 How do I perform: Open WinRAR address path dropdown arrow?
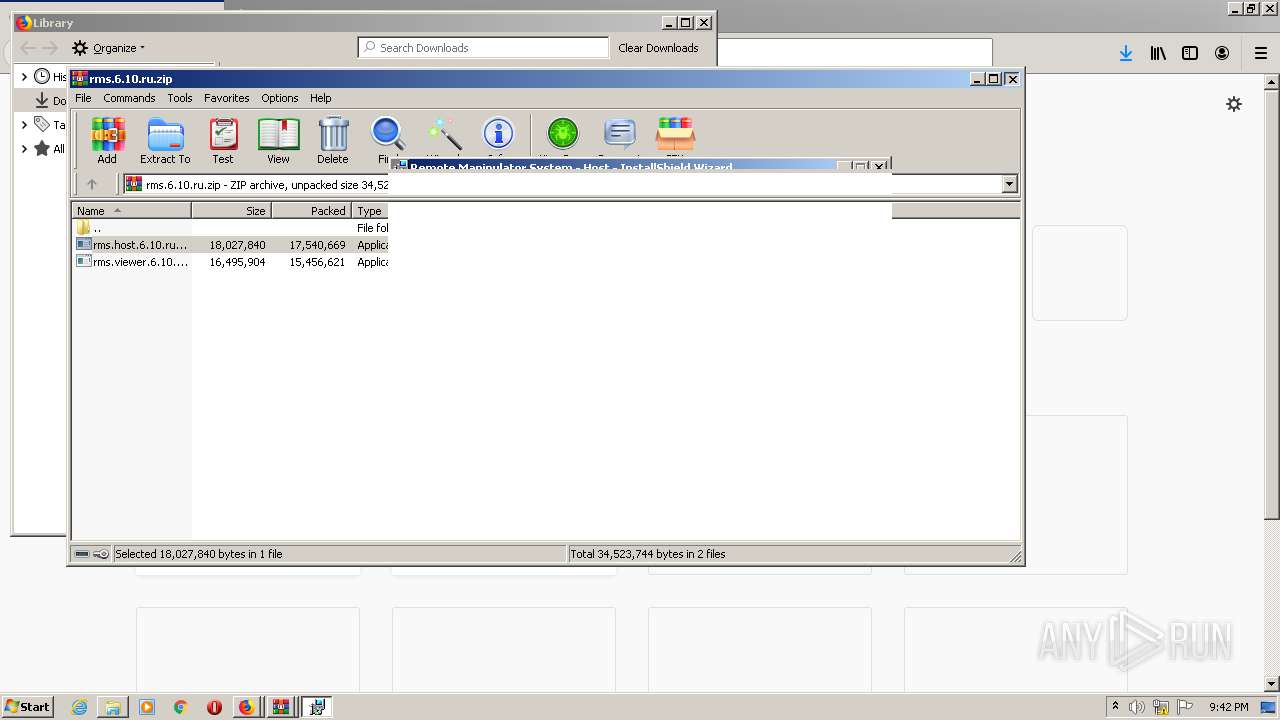[1009, 184]
